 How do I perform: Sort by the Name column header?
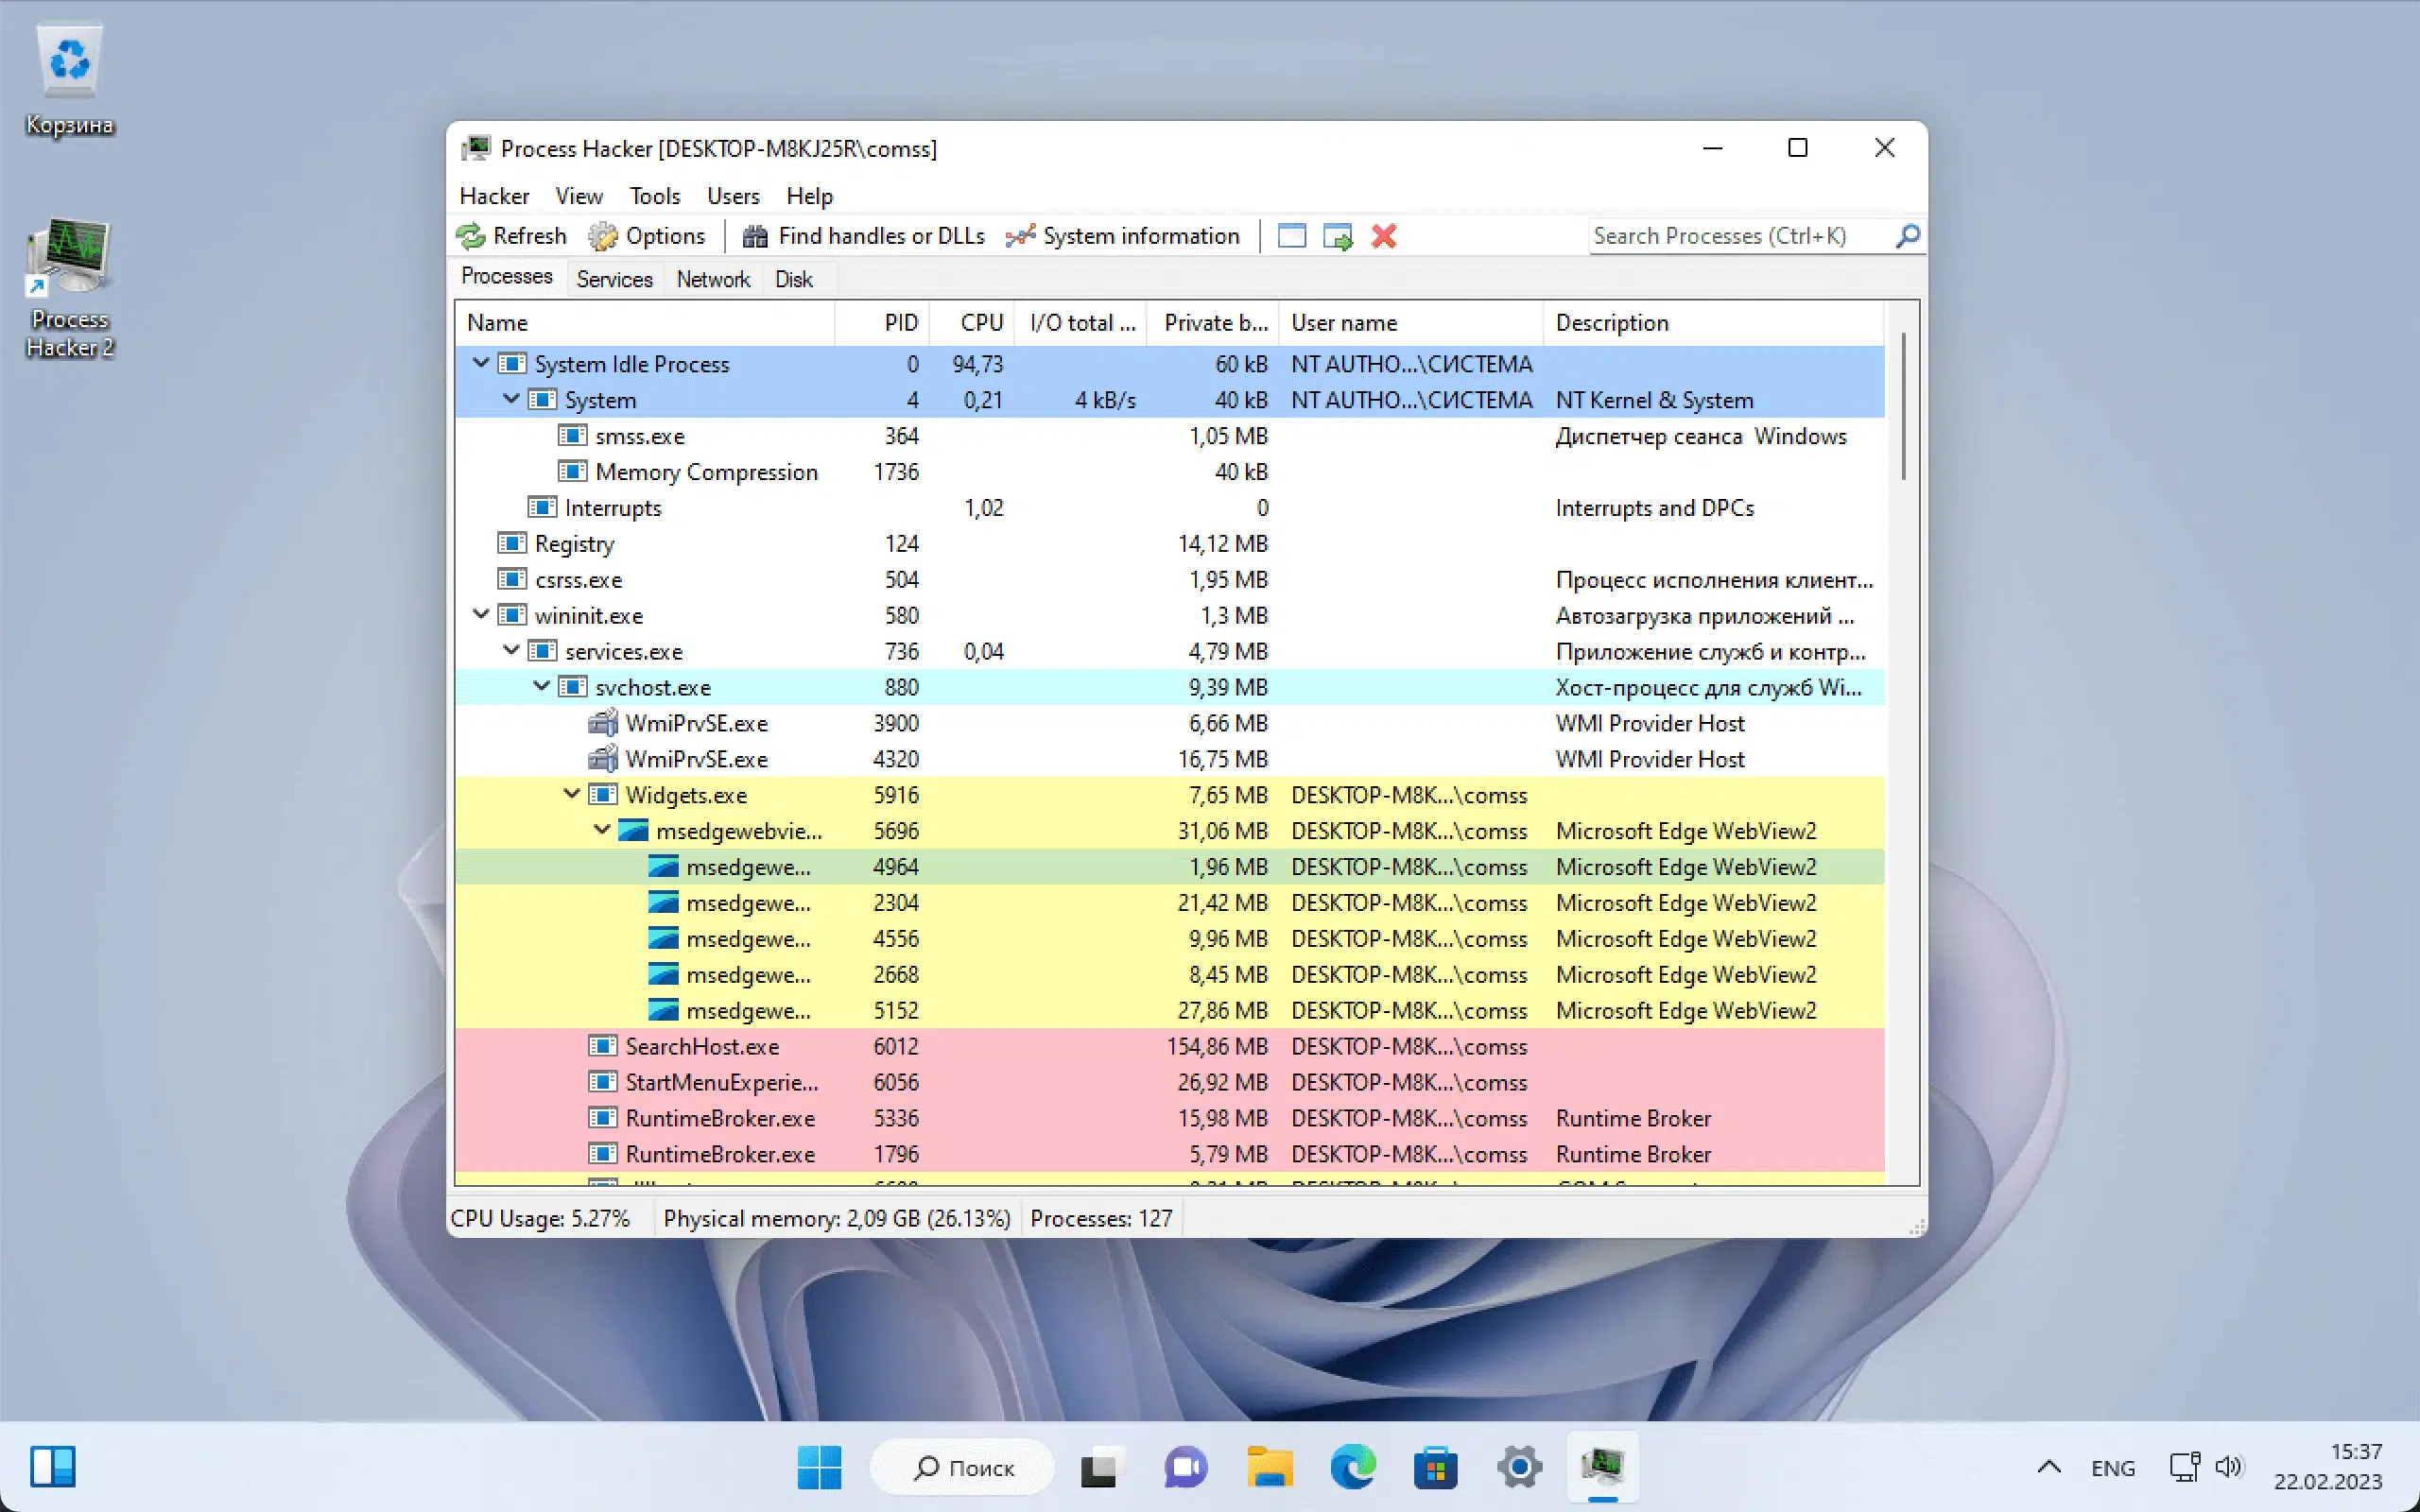(x=646, y=323)
